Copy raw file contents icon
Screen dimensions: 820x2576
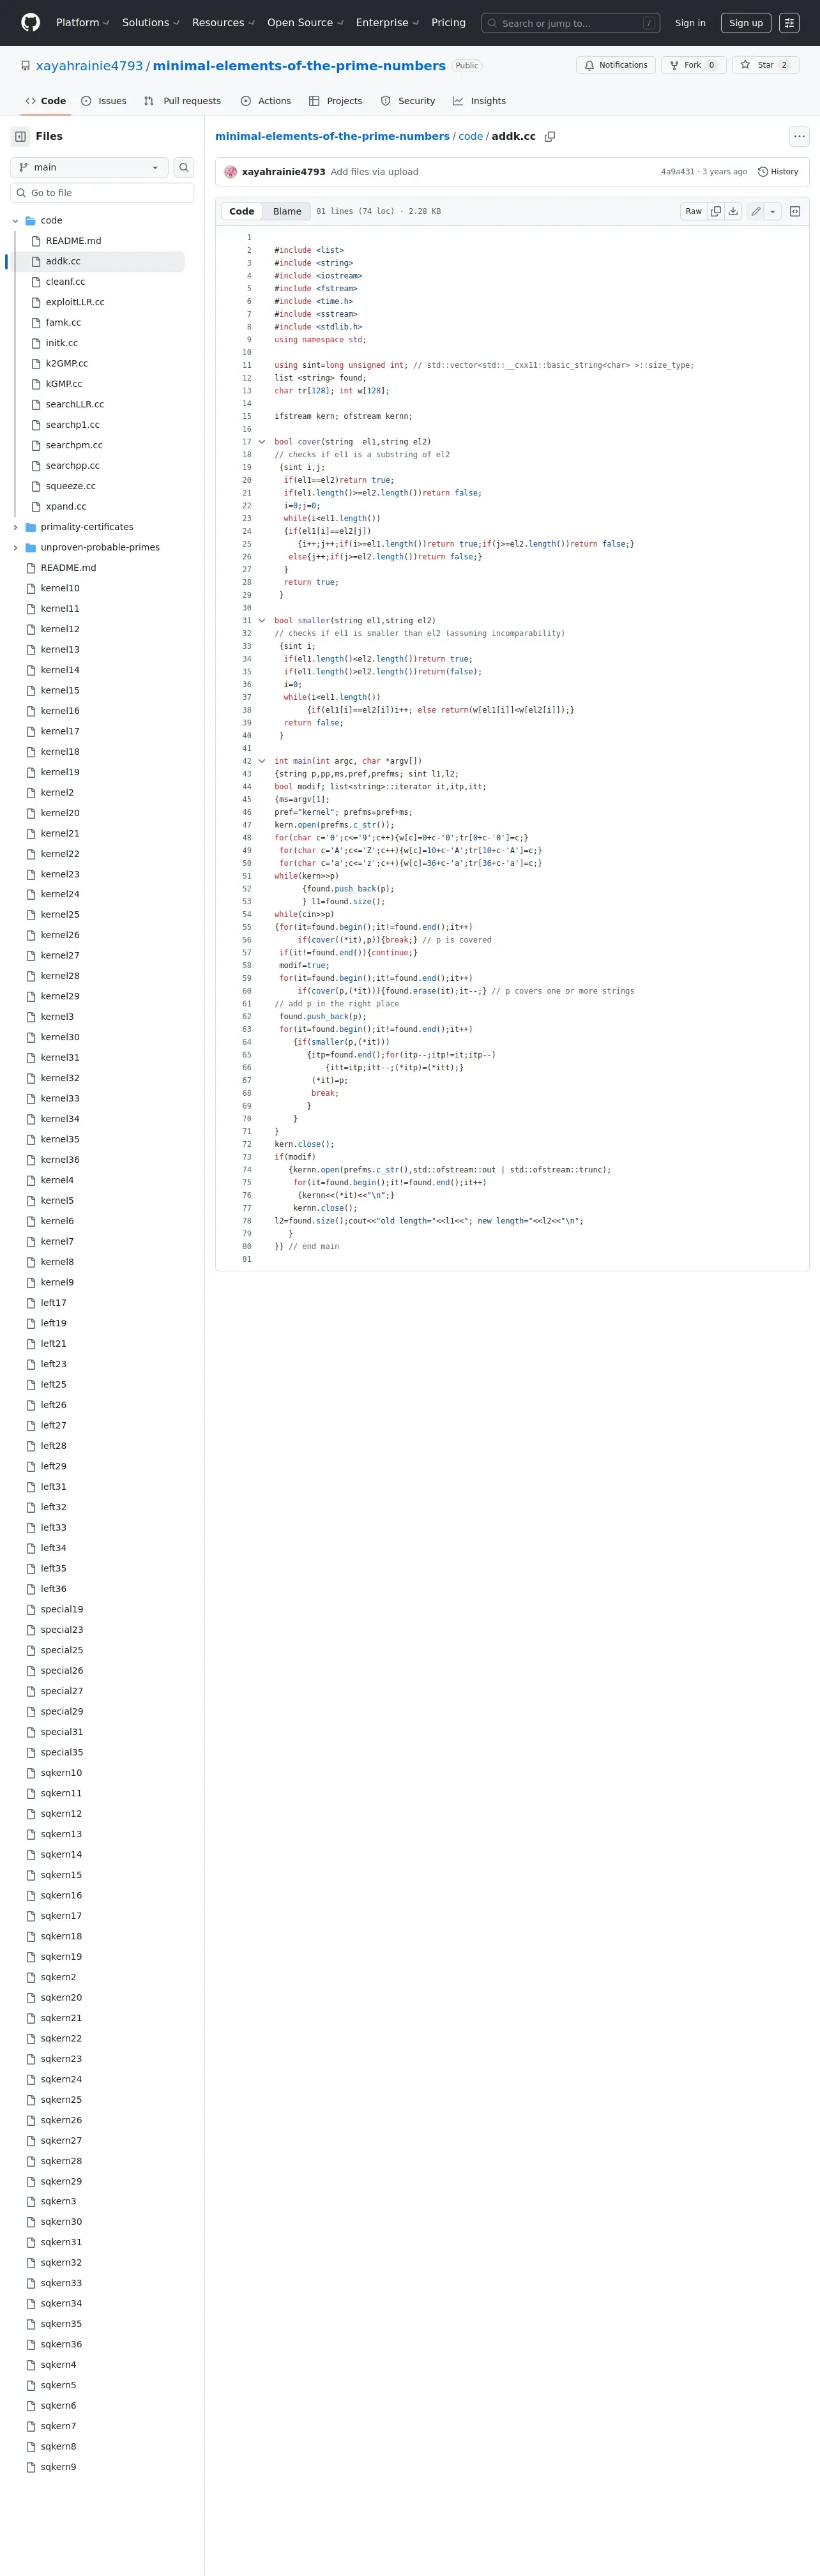pyautogui.click(x=716, y=211)
